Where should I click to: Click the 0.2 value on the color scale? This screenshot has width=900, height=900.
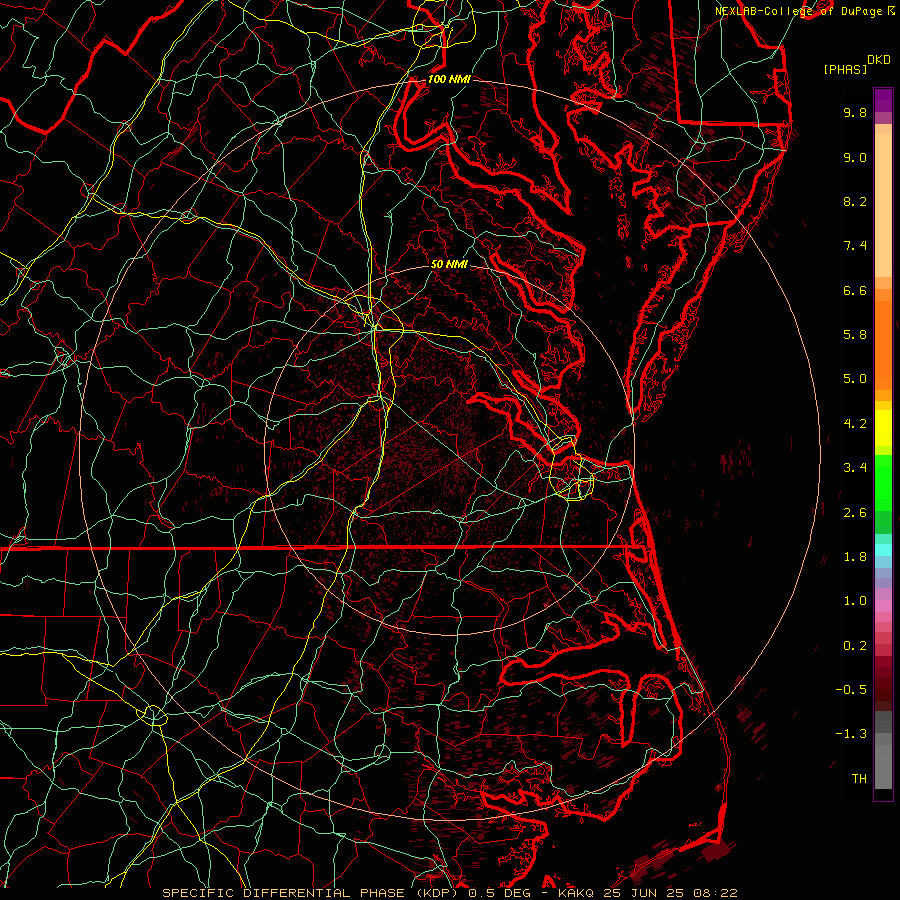(x=855, y=646)
